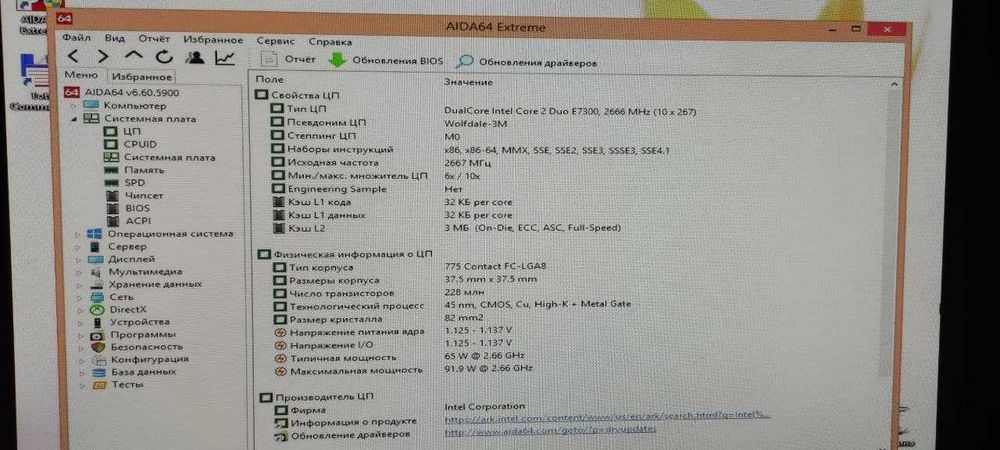This screenshot has width=1000, height=450.
Task: Open the ark.intel.com product information link
Action: [607, 416]
